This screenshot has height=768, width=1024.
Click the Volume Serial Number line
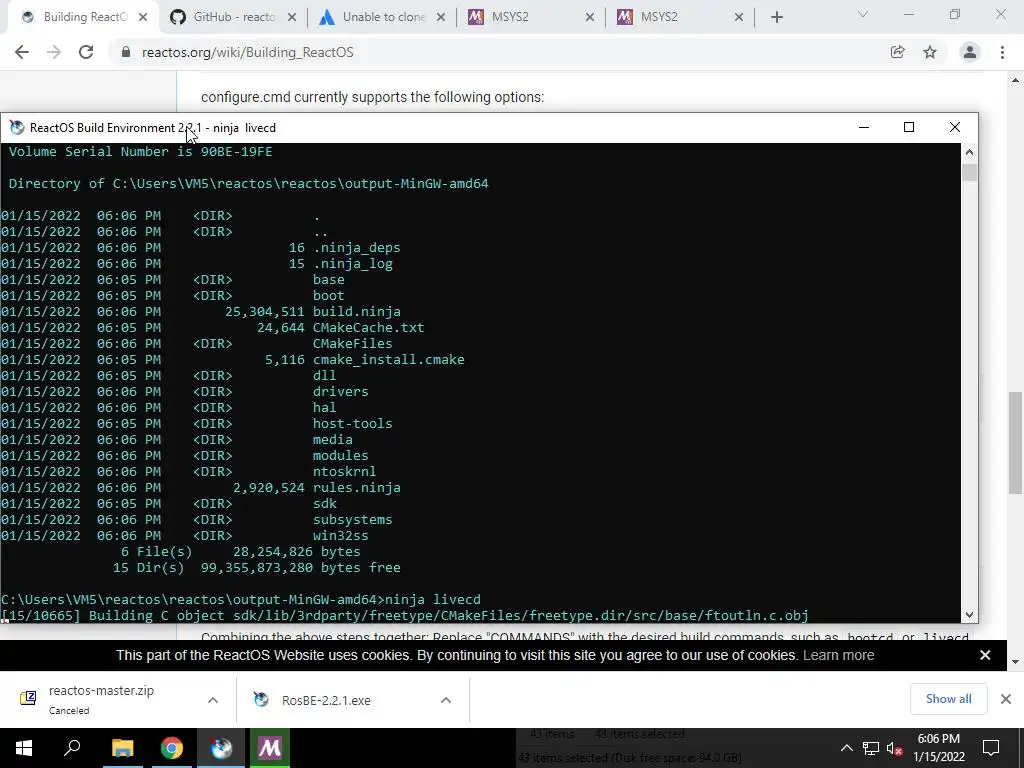tap(140, 152)
